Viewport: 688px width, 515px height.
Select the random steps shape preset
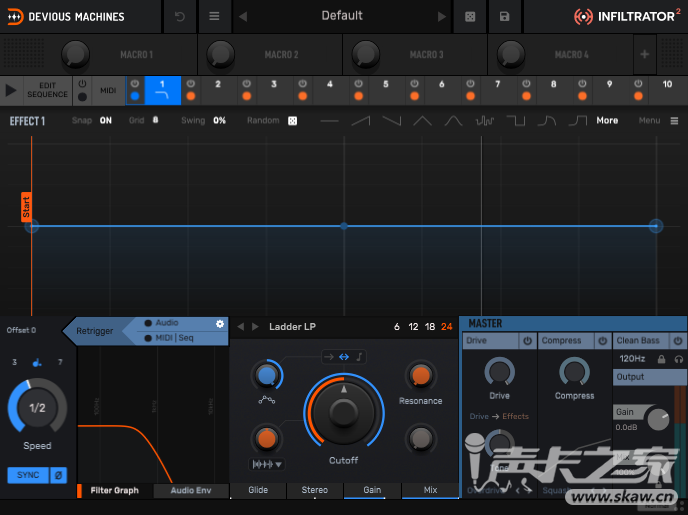(x=485, y=121)
